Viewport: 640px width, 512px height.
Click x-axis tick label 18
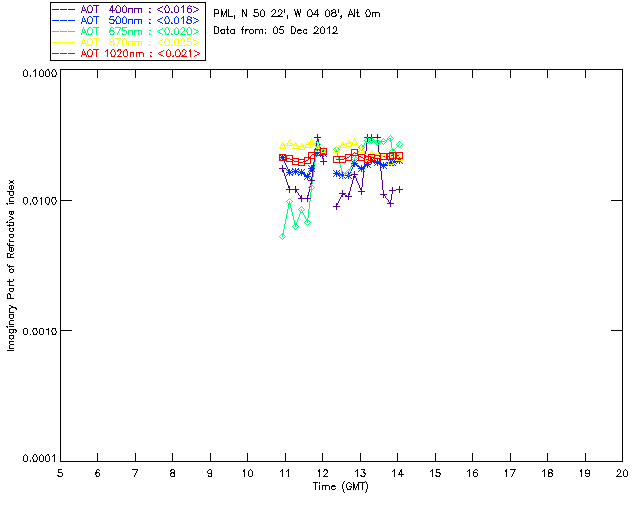(x=547, y=473)
